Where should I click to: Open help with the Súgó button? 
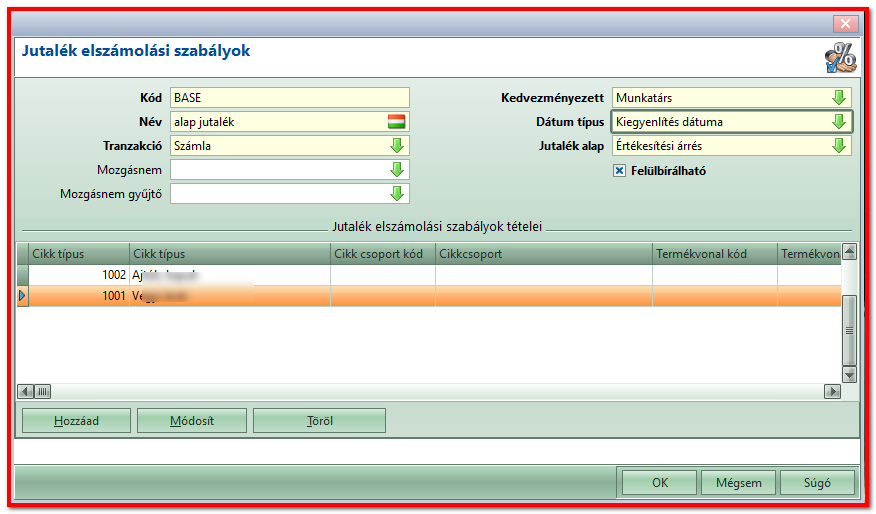click(817, 483)
